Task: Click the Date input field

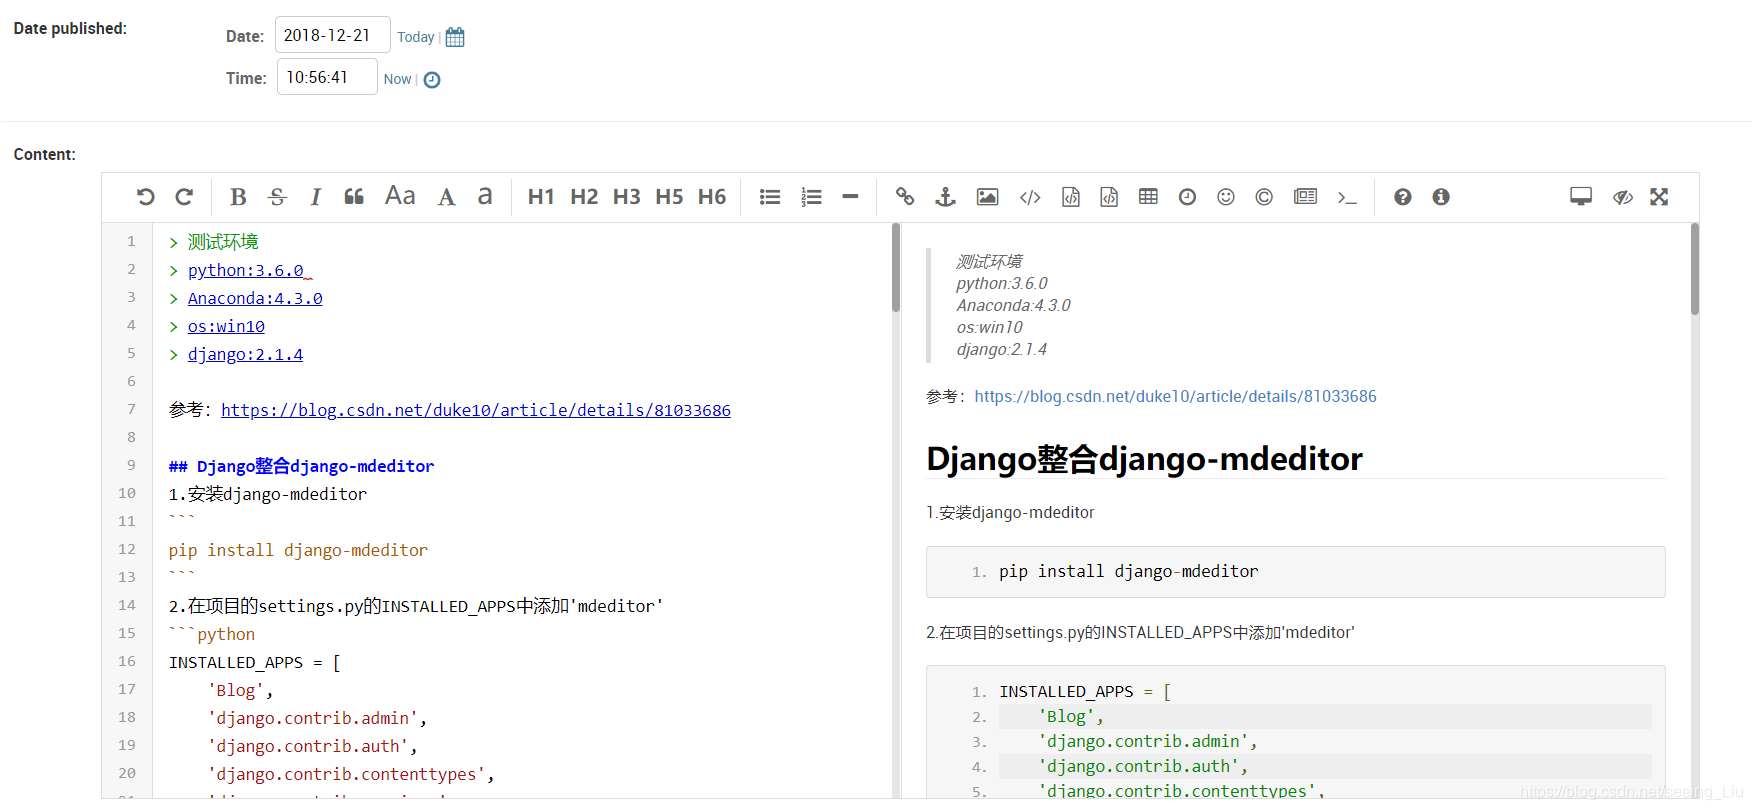Action: (333, 35)
